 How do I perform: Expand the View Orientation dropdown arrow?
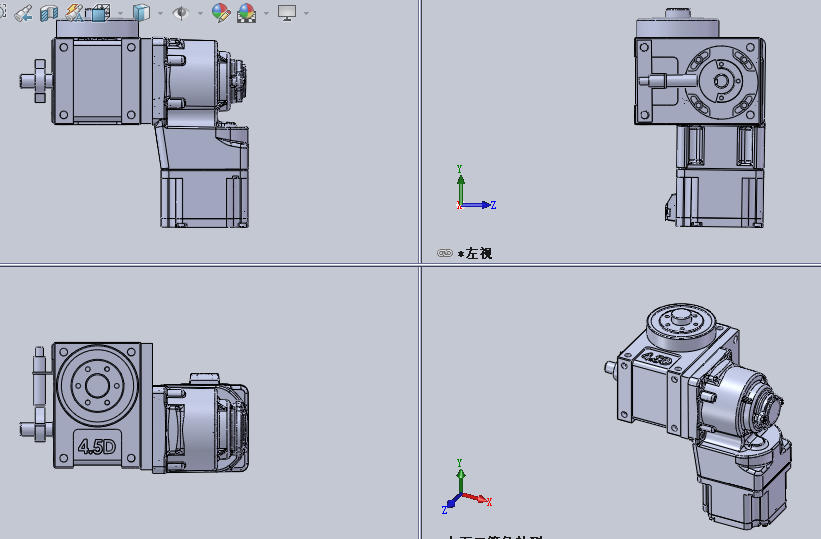(120, 13)
